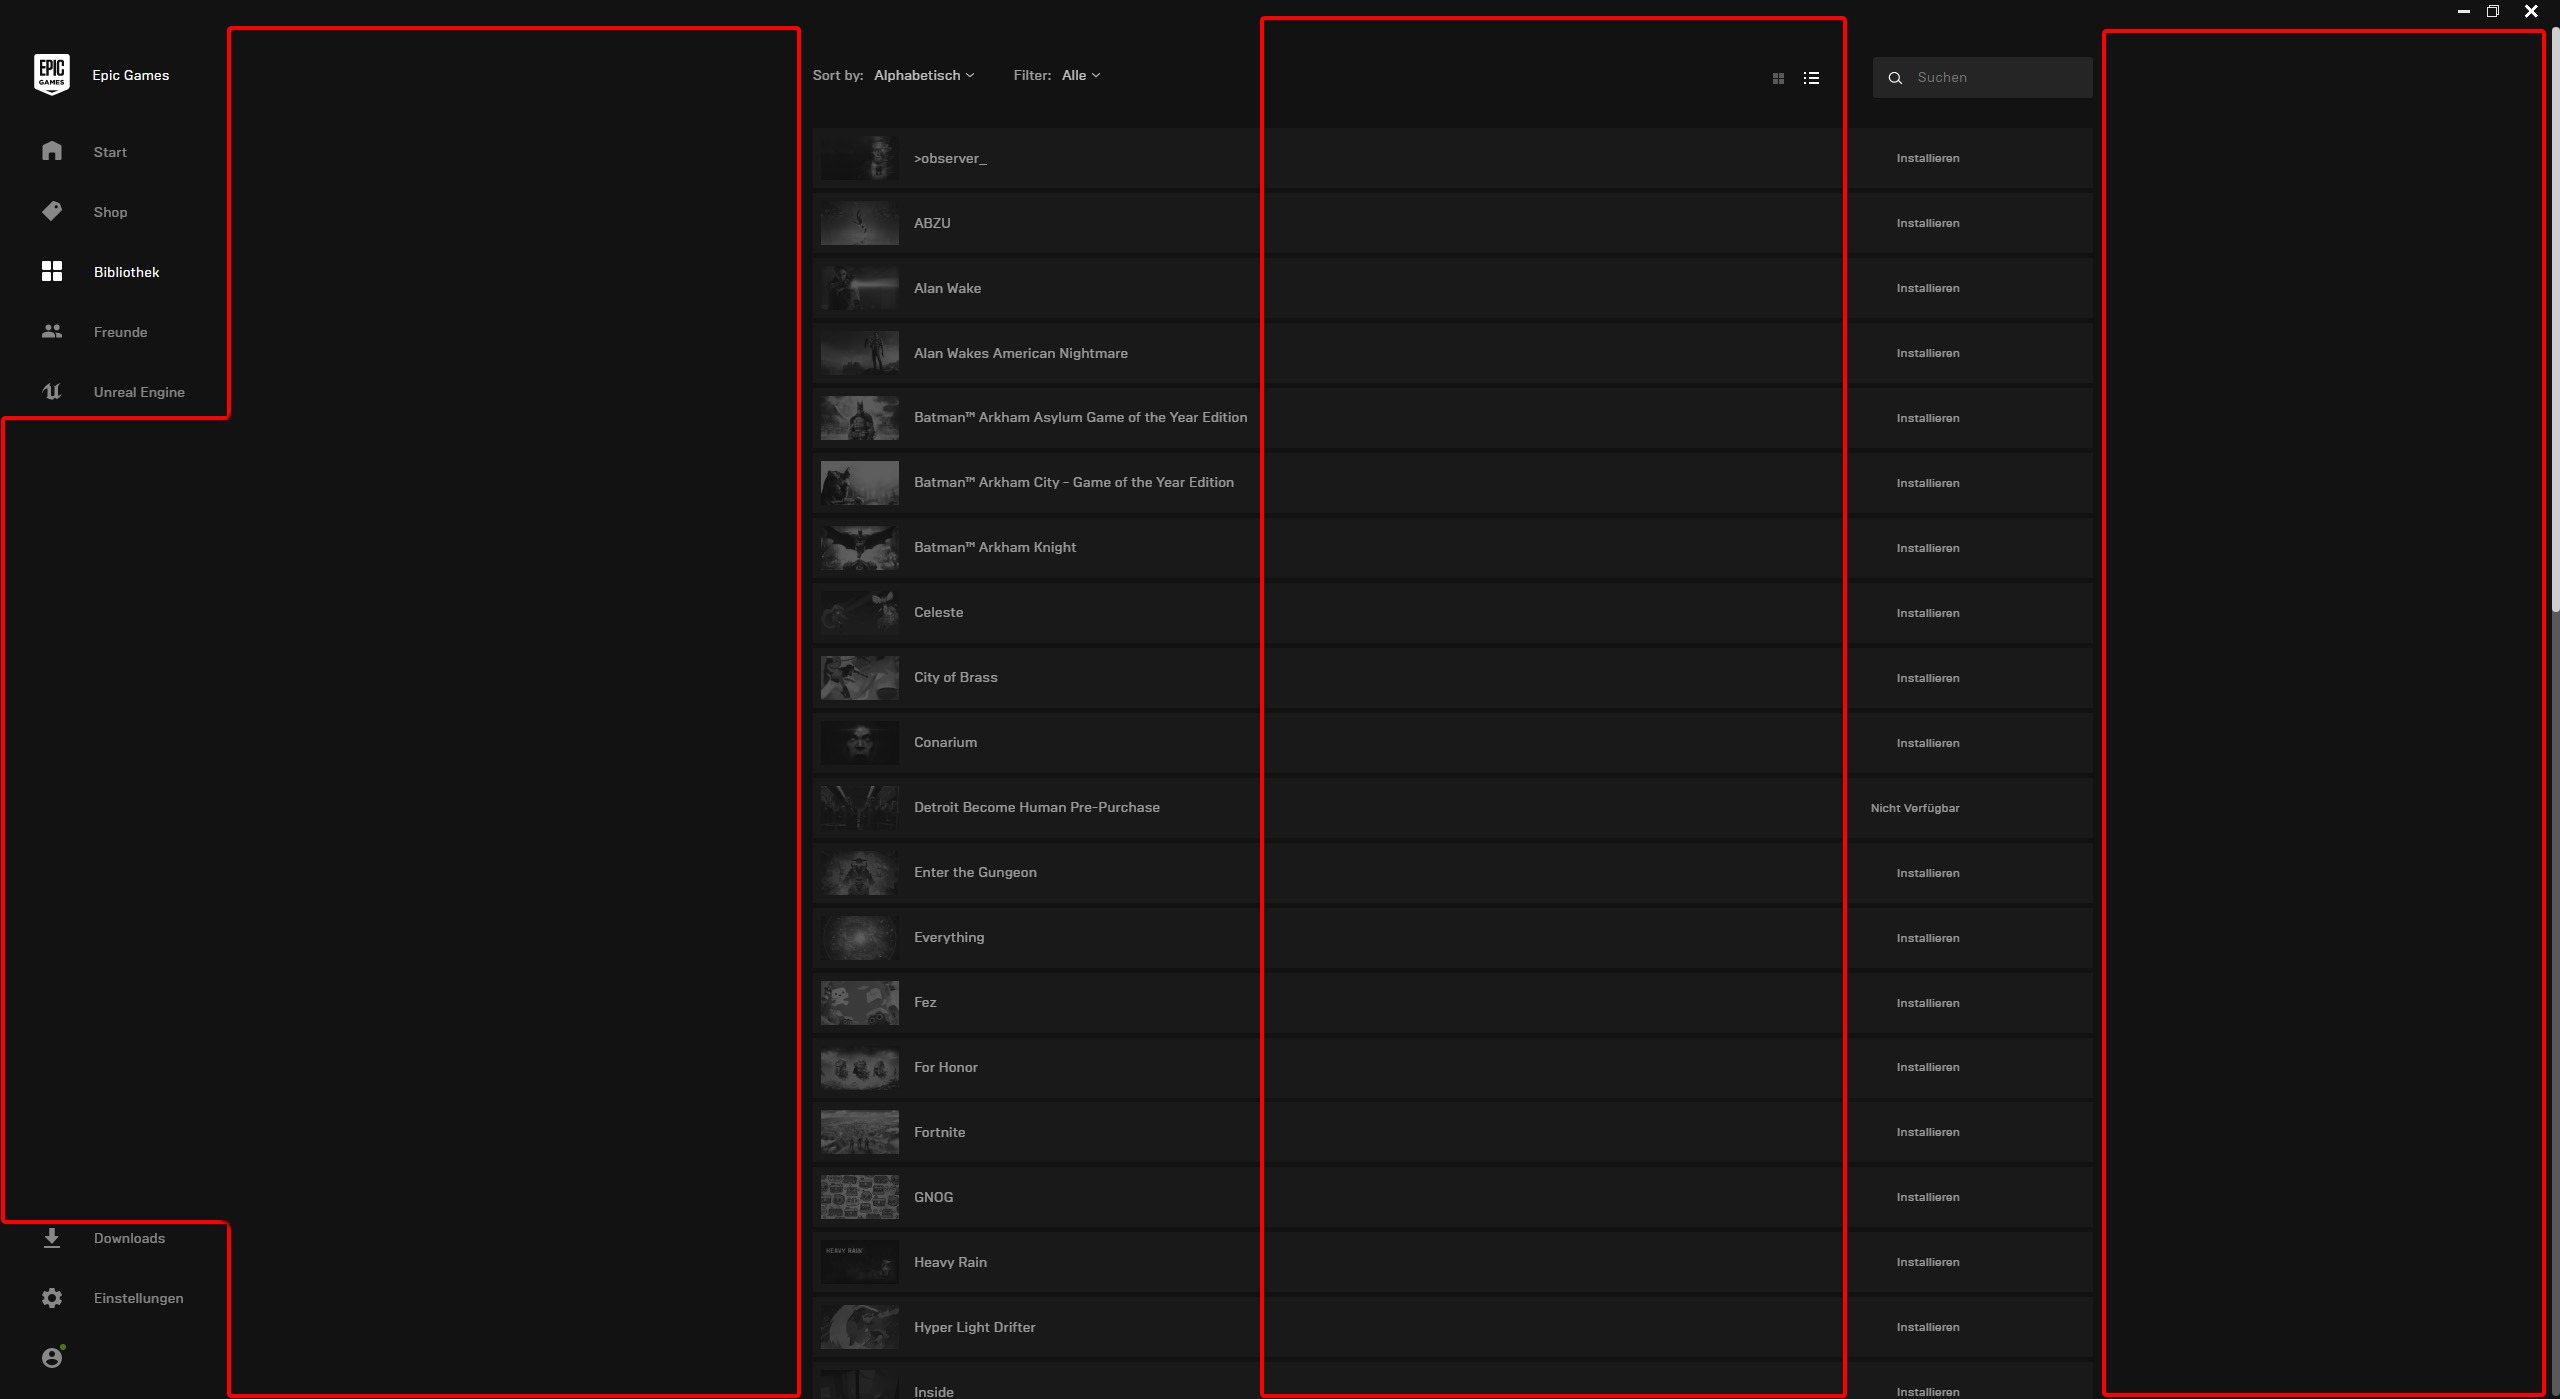Switch to list view layout
The height and width of the screenshot is (1399, 2560).
pos(1811,78)
